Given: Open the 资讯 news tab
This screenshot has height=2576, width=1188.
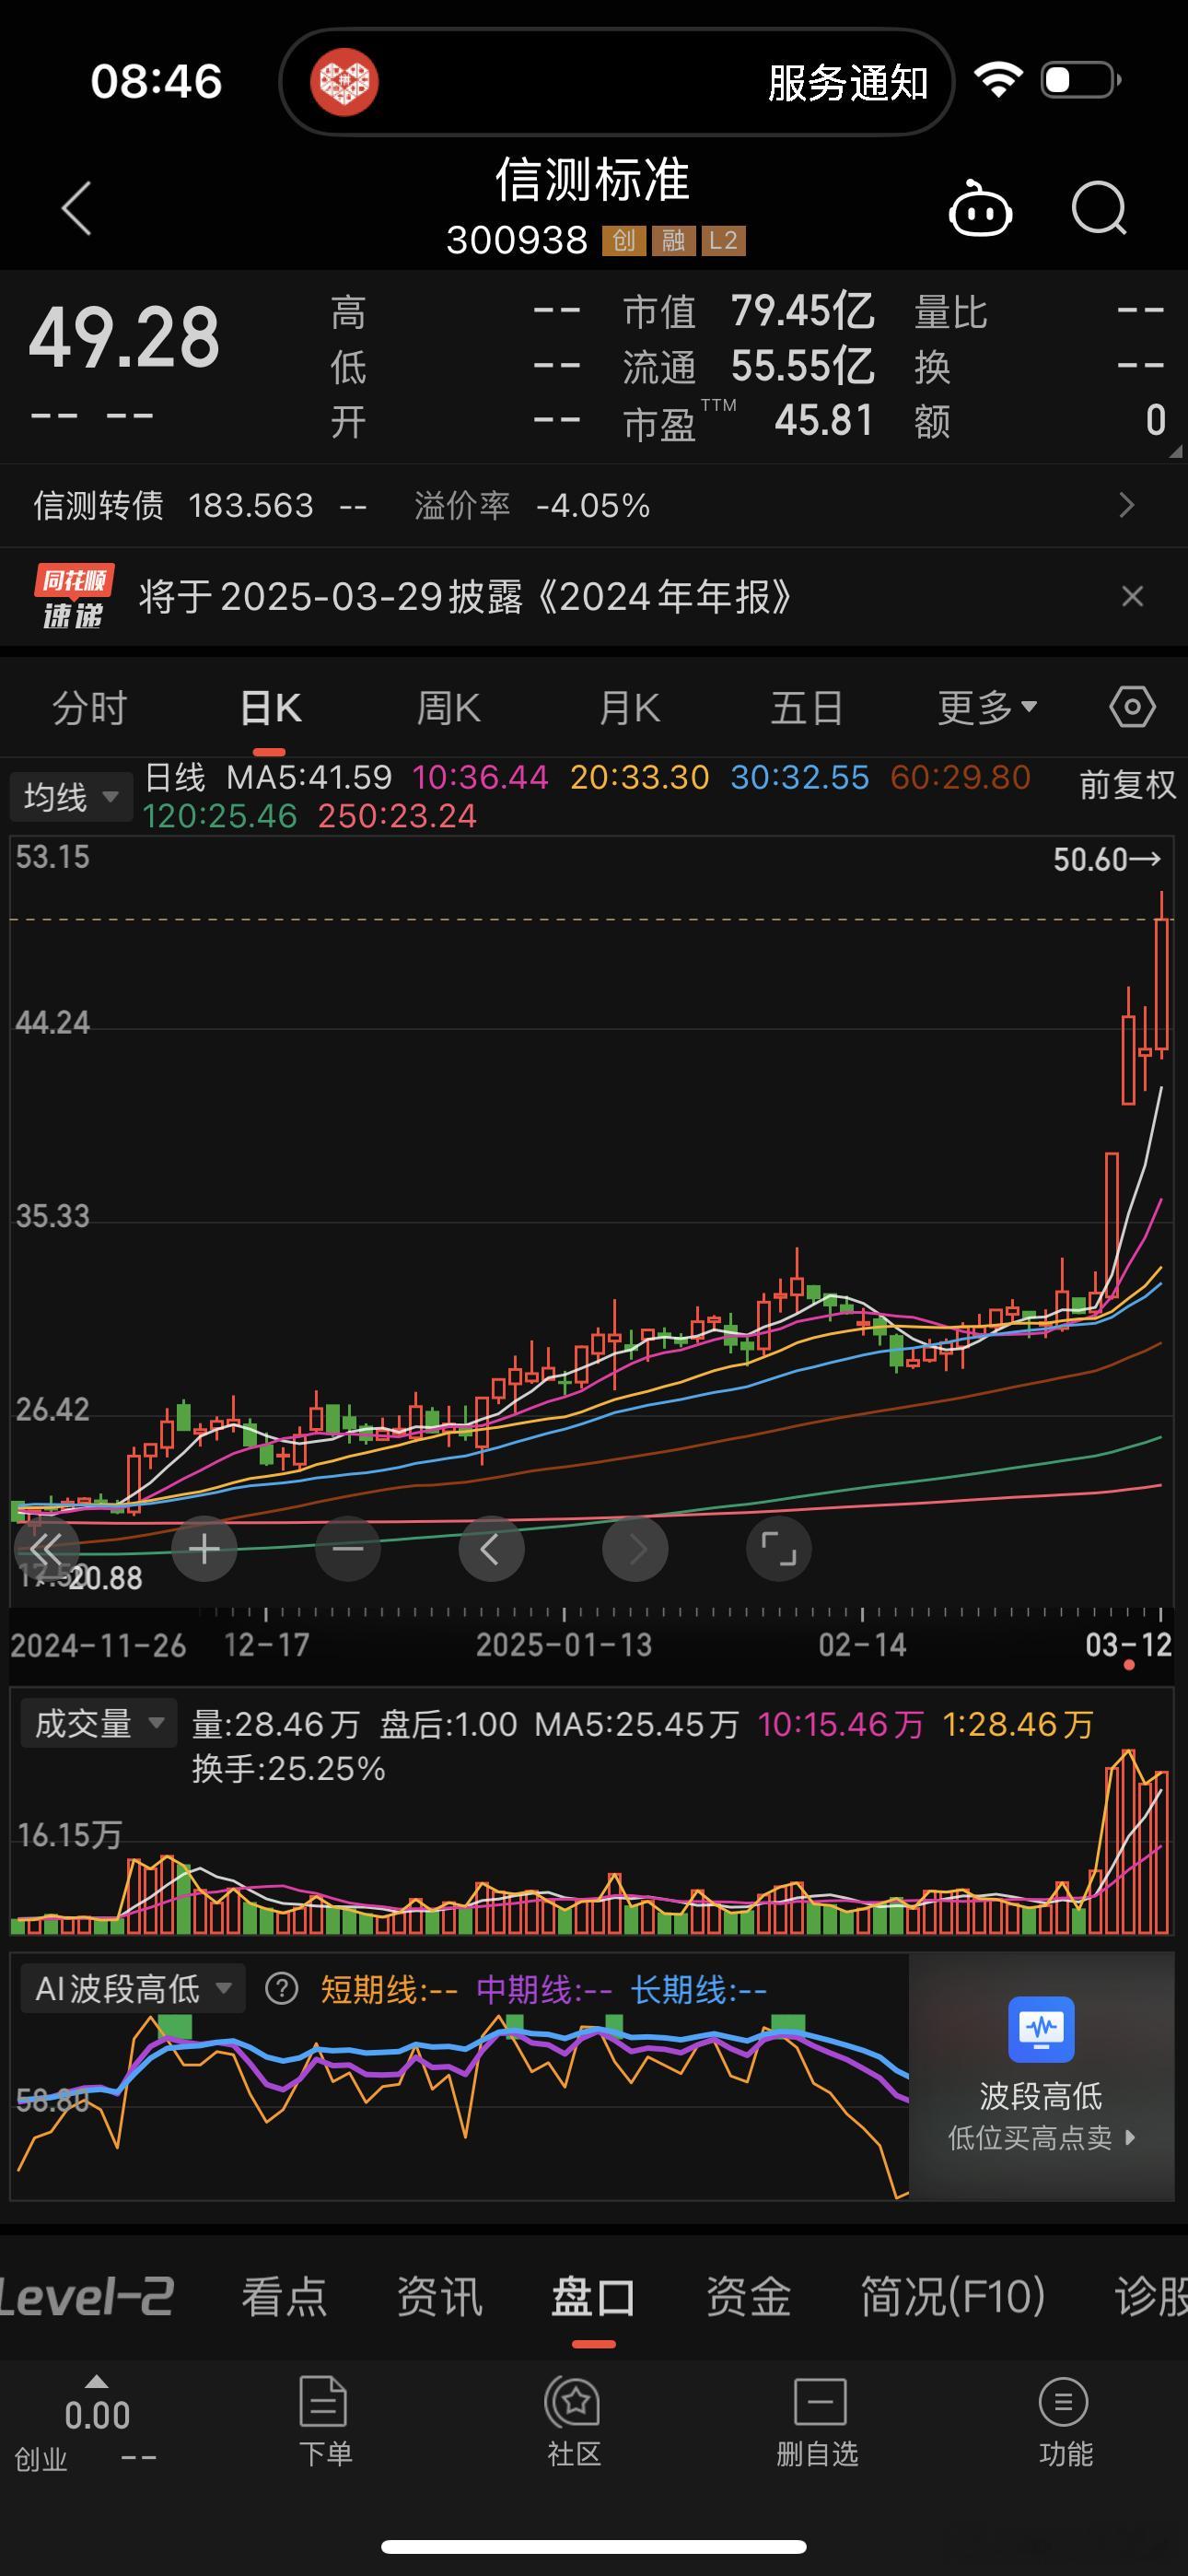Looking at the screenshot, I should (x=439, y=2296).
